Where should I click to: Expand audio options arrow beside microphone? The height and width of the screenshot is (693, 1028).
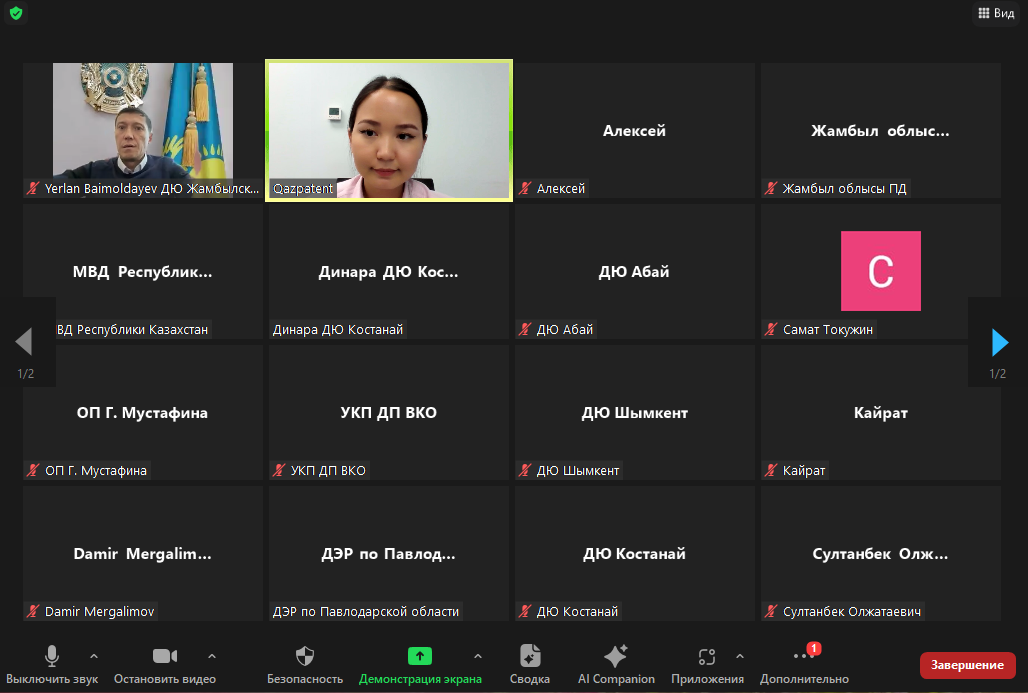click(x=94, y=656)
